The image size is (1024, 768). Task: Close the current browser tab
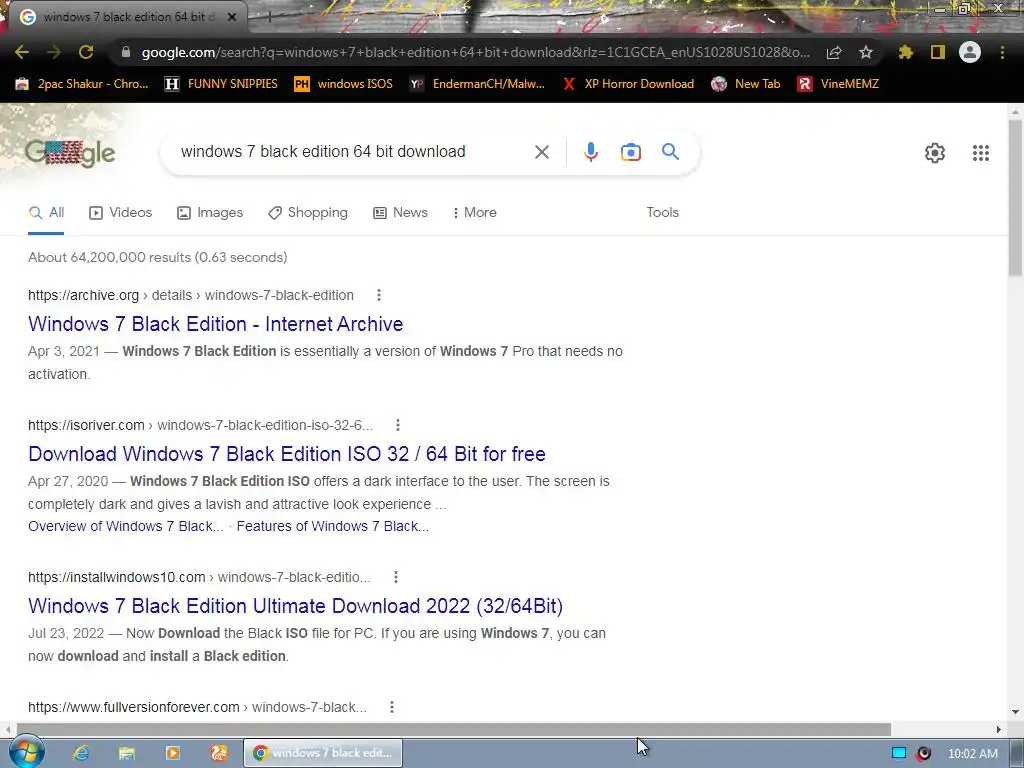[x=232, y=17]
